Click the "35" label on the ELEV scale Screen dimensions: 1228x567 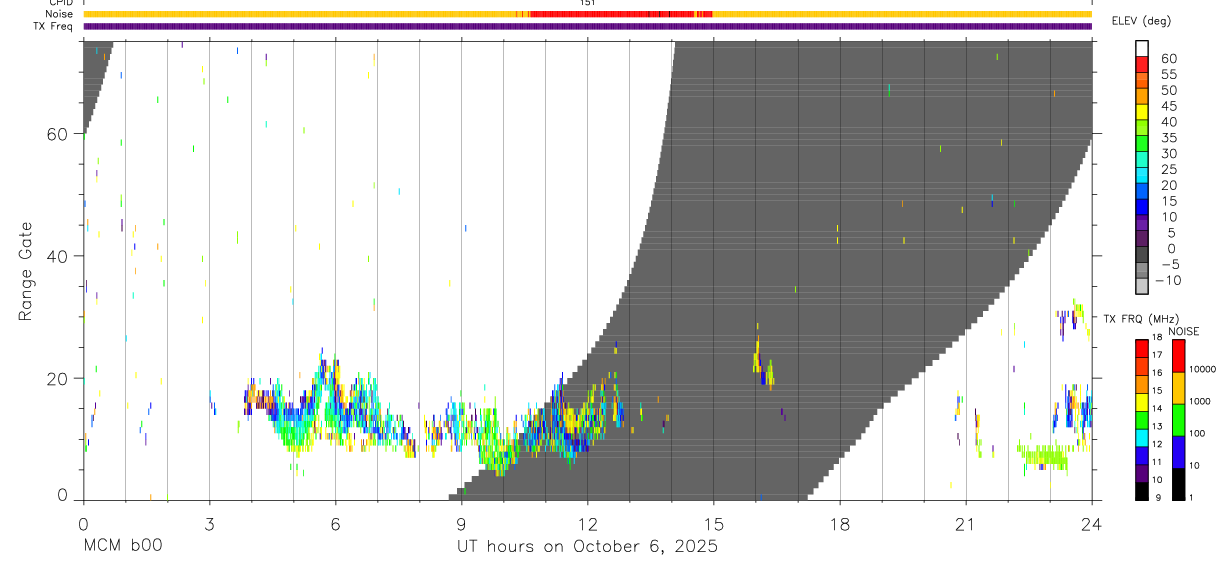[x=1167, y=138]
